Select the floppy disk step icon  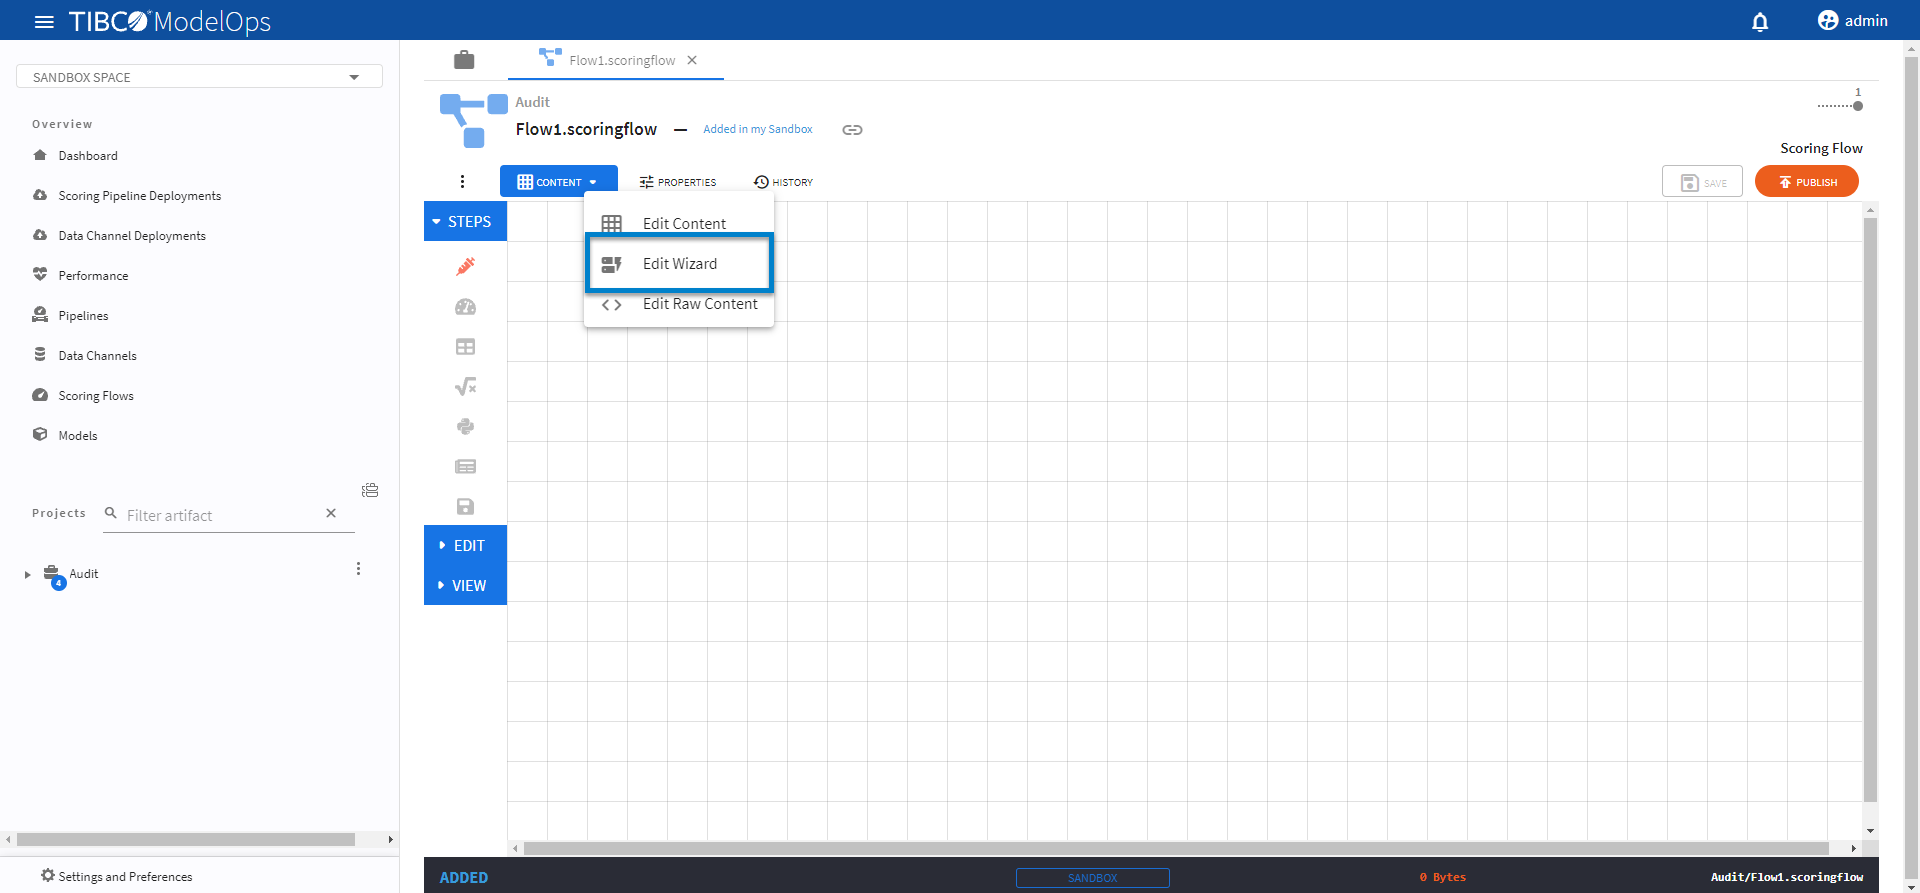(x=465, y=507)
